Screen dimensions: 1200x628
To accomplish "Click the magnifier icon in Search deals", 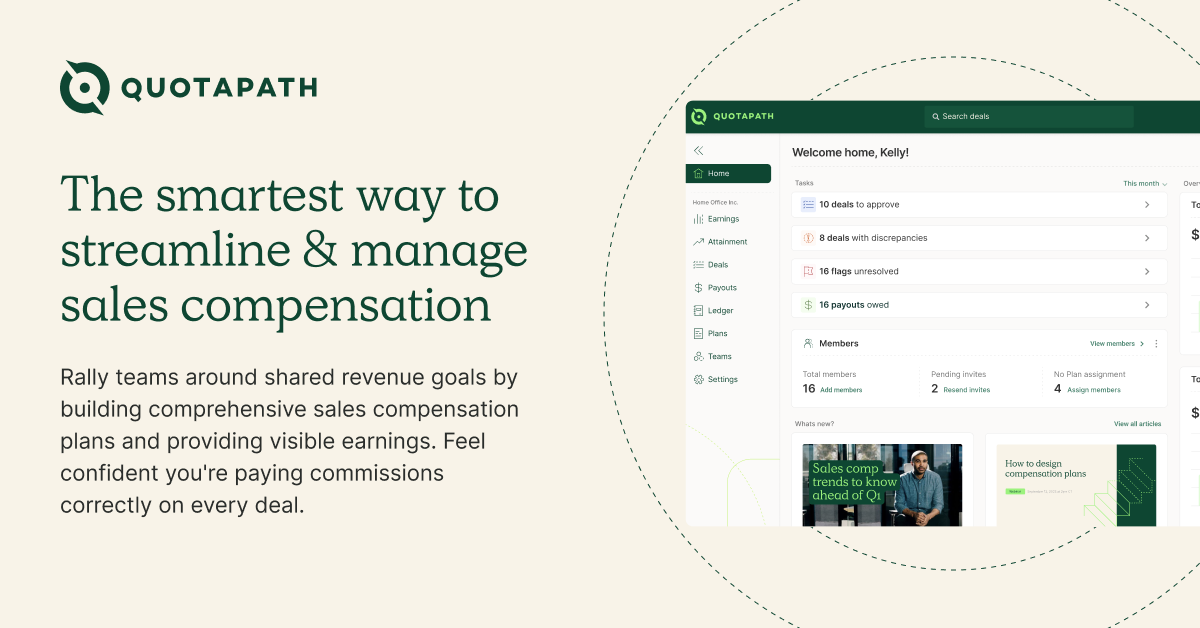I will 936,116.
